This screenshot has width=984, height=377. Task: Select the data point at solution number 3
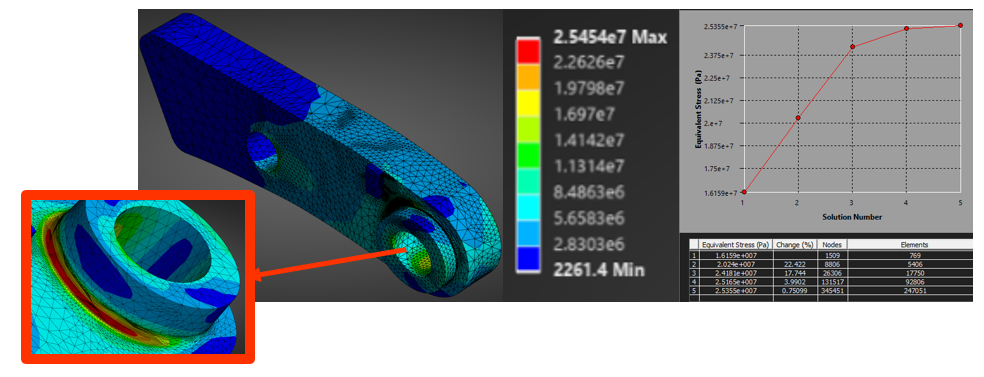(852, 46)
